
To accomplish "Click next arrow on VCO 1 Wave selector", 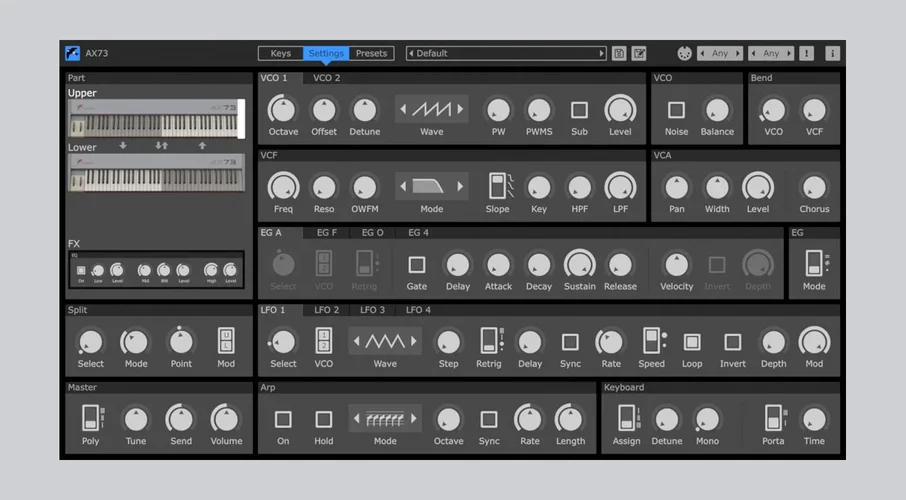I will (460, 109).
